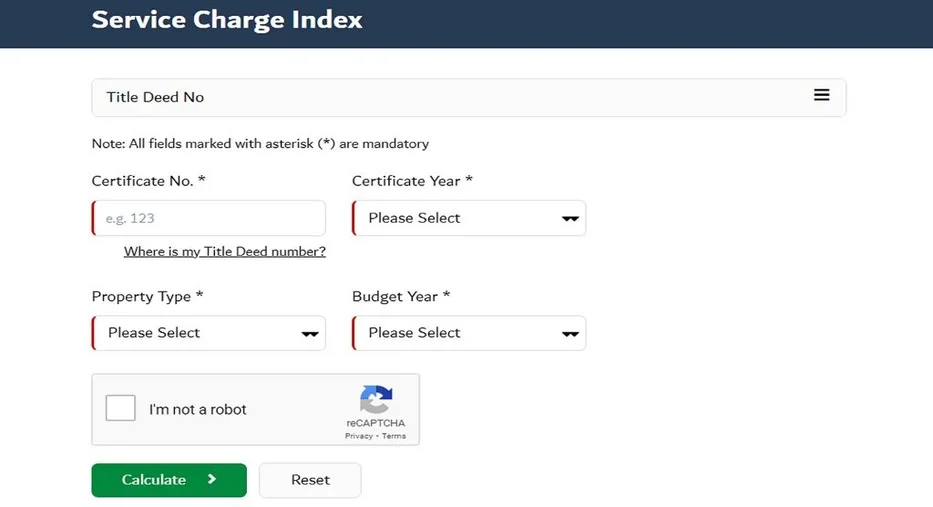Open the reCAPTCHA Privacy link
The image size is (933, 507).
(358, 436)
